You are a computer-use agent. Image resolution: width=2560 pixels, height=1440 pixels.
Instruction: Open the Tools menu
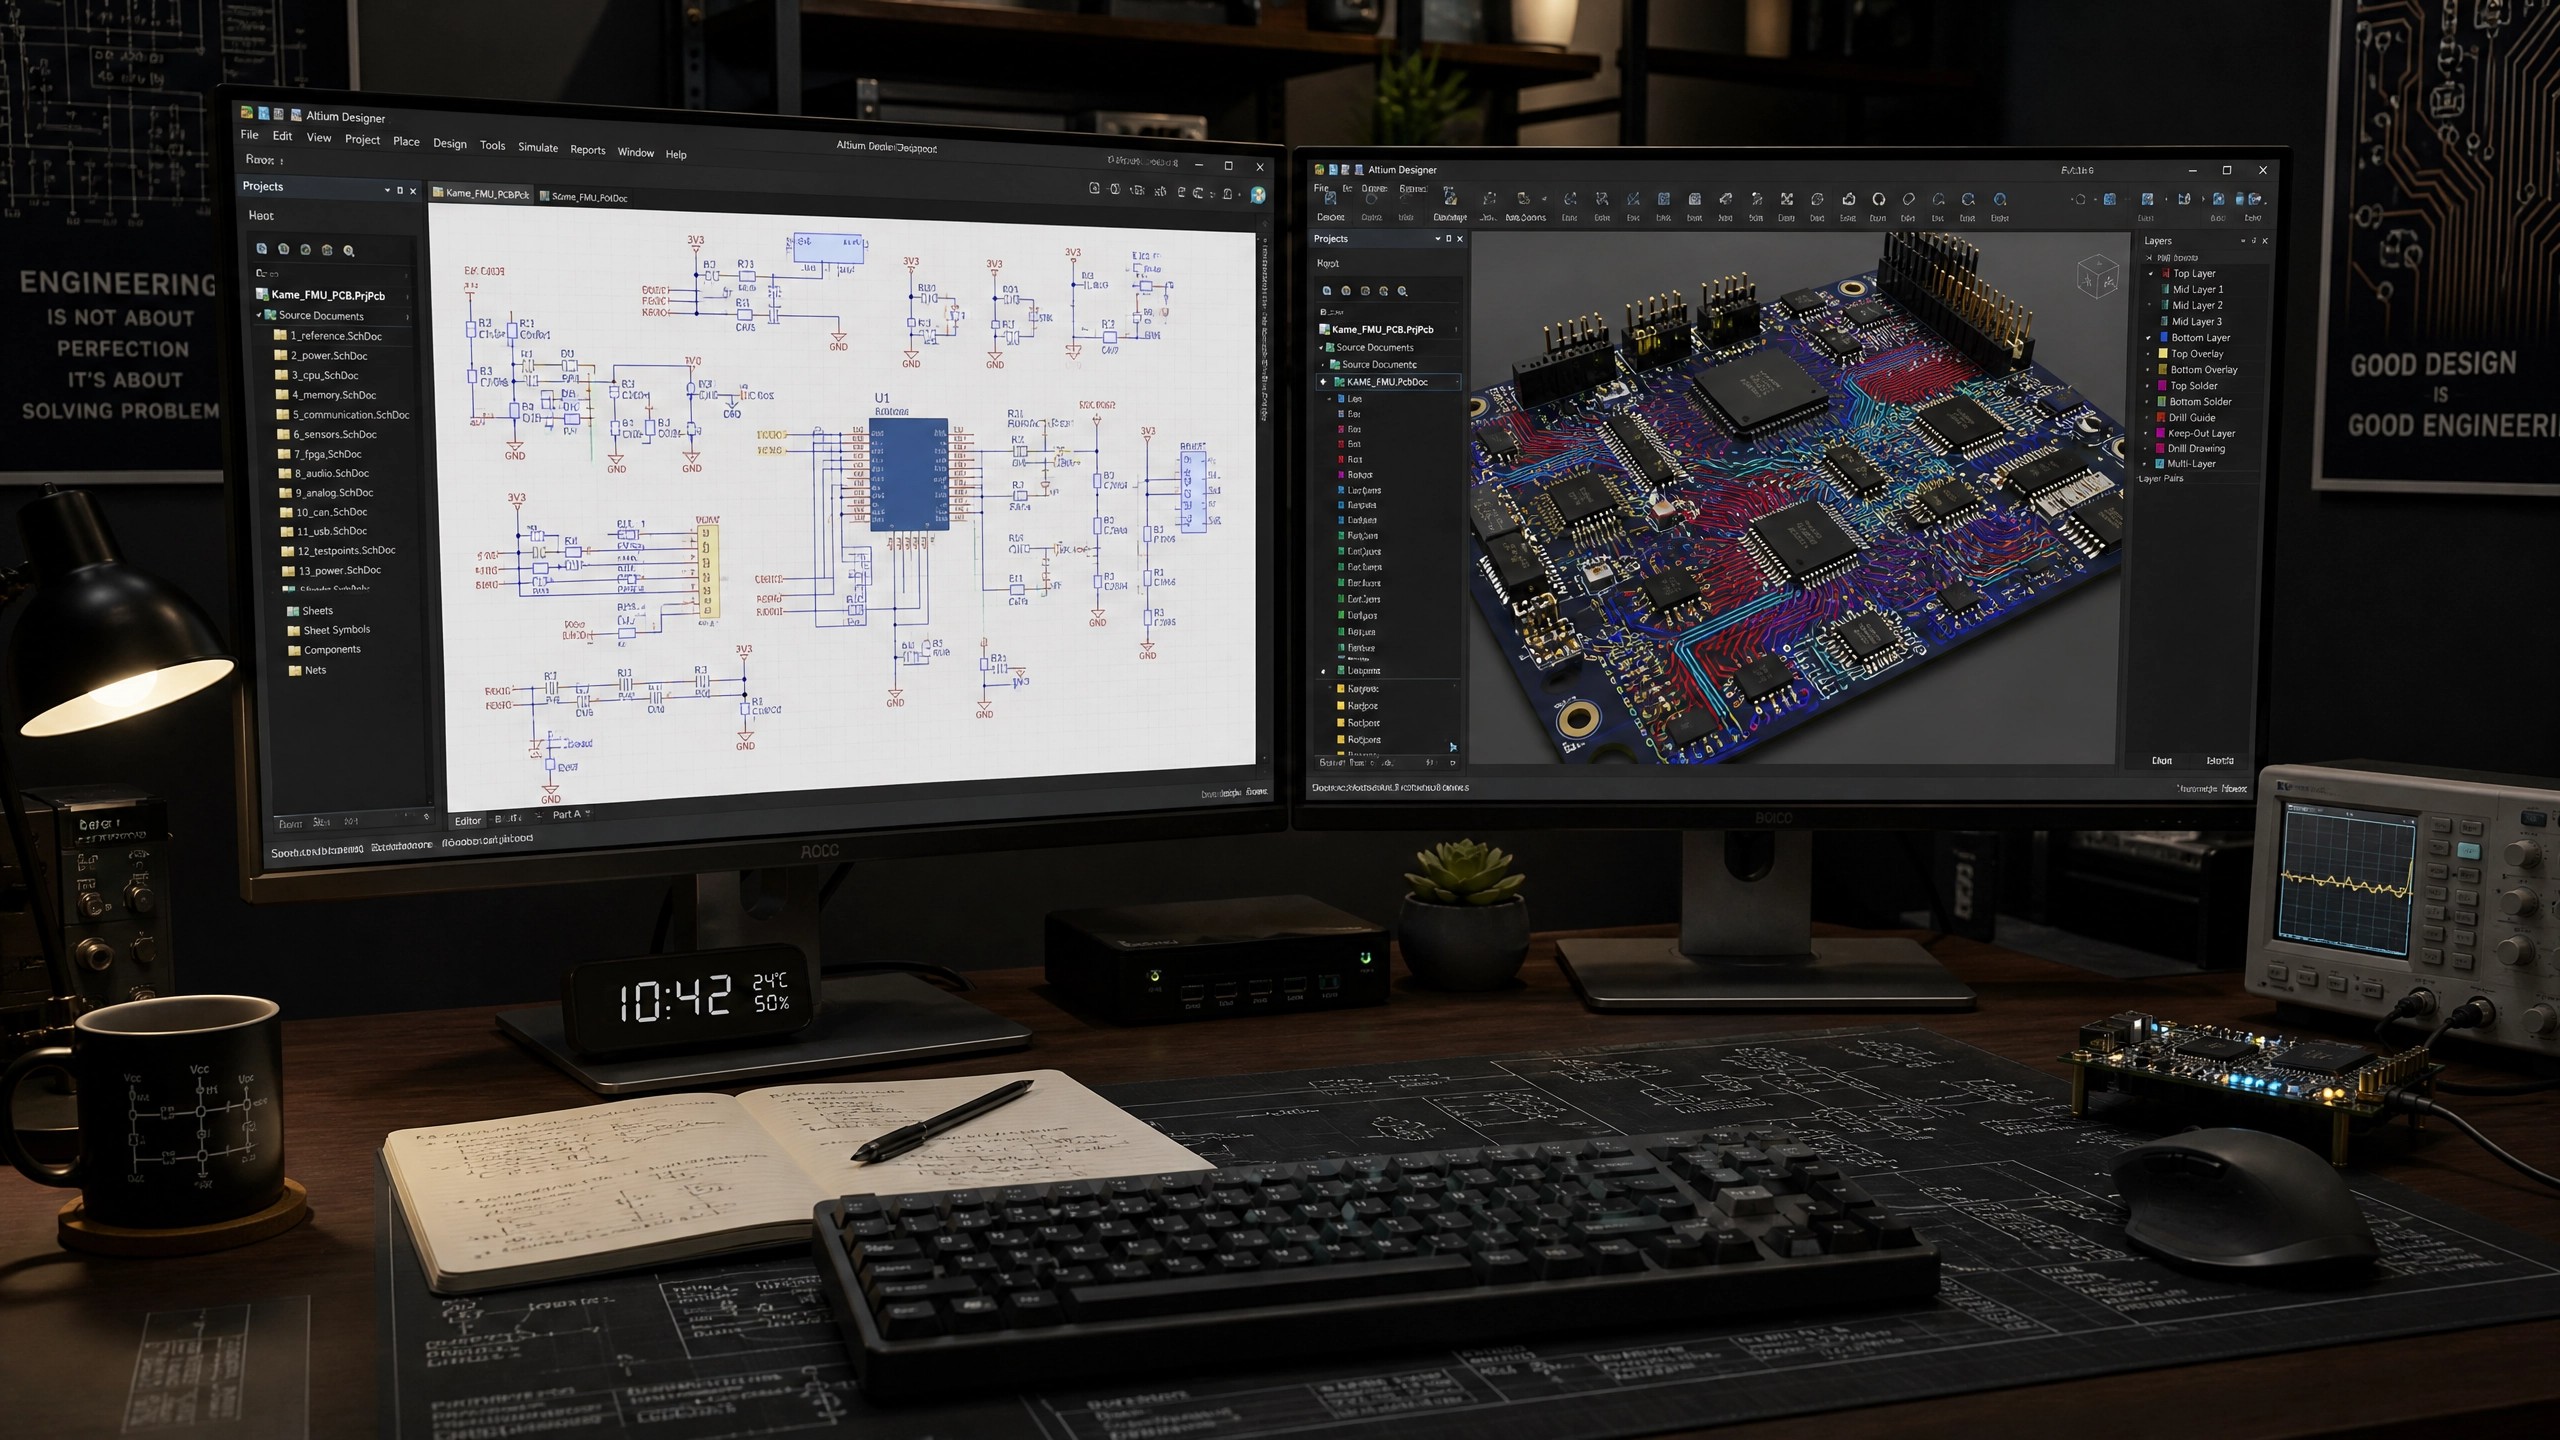492,145
